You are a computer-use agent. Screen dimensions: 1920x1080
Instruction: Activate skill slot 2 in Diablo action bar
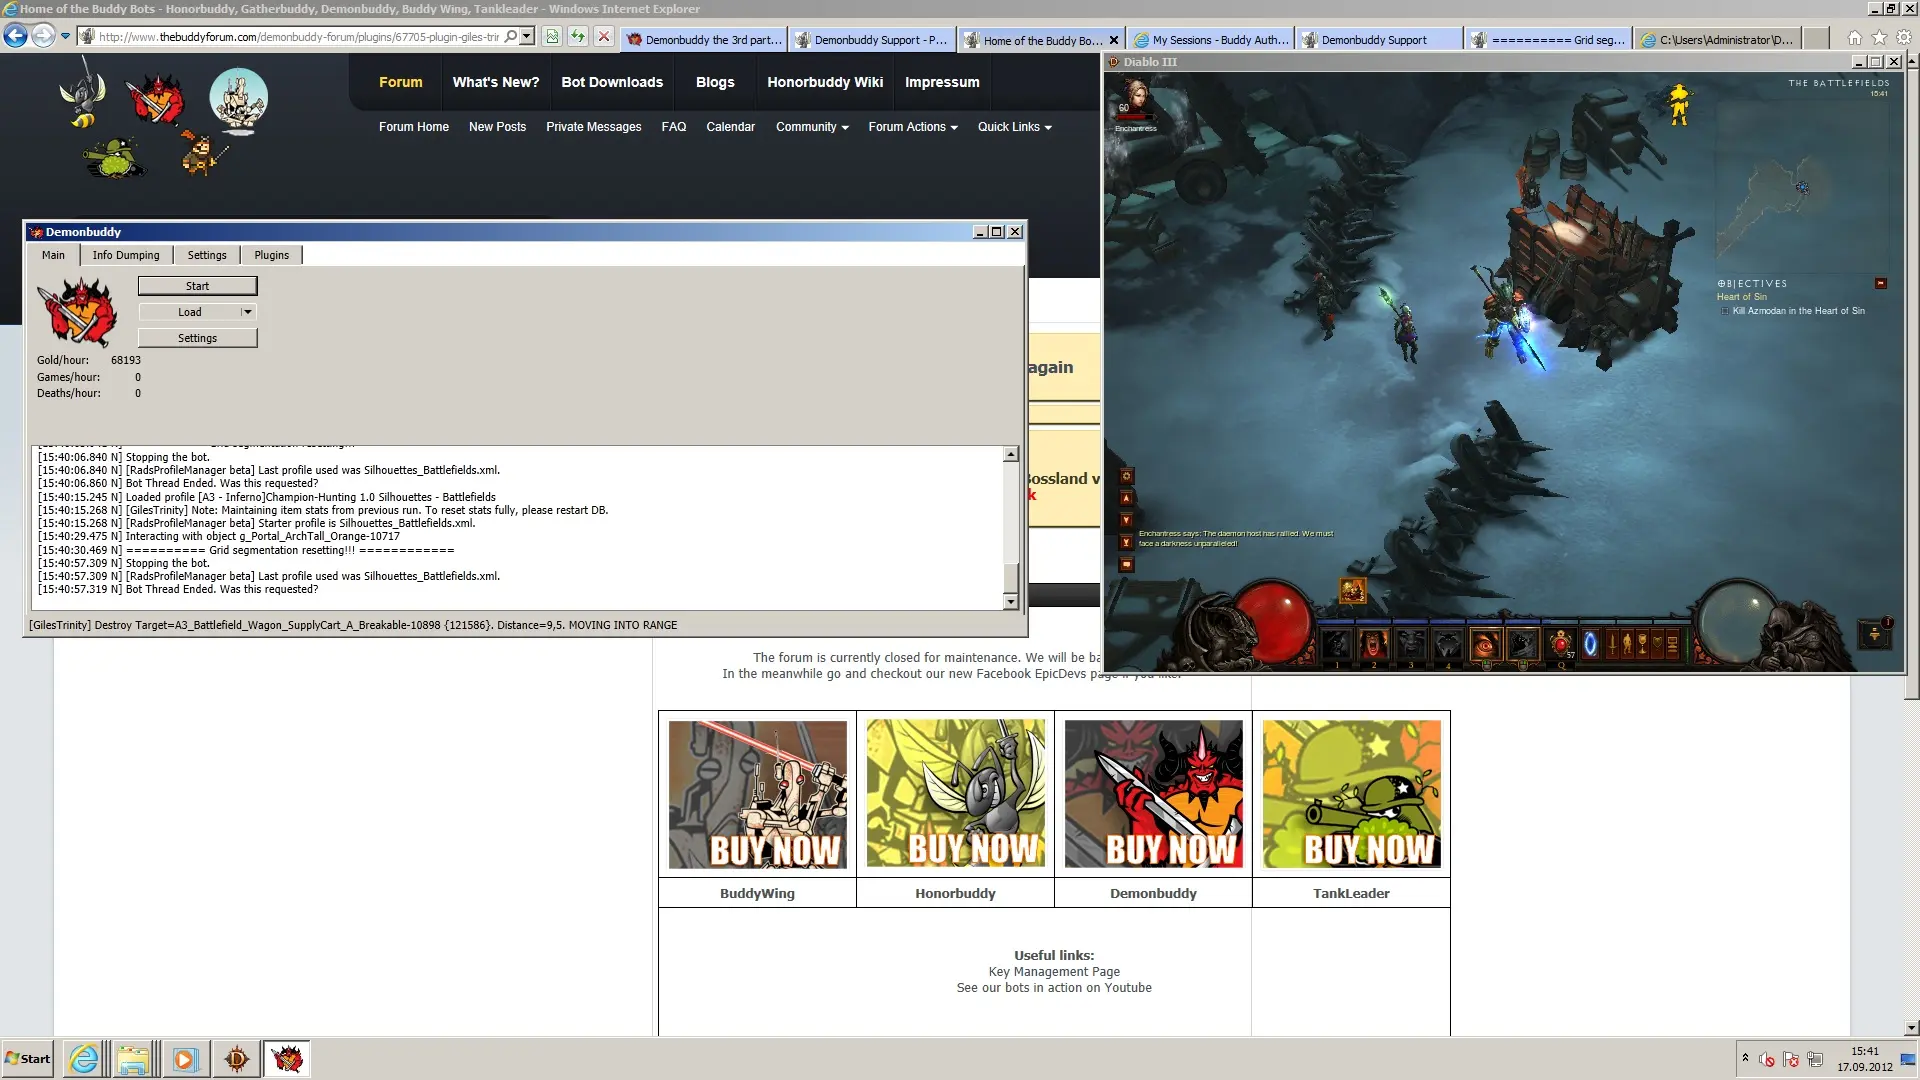(1373, 645)
